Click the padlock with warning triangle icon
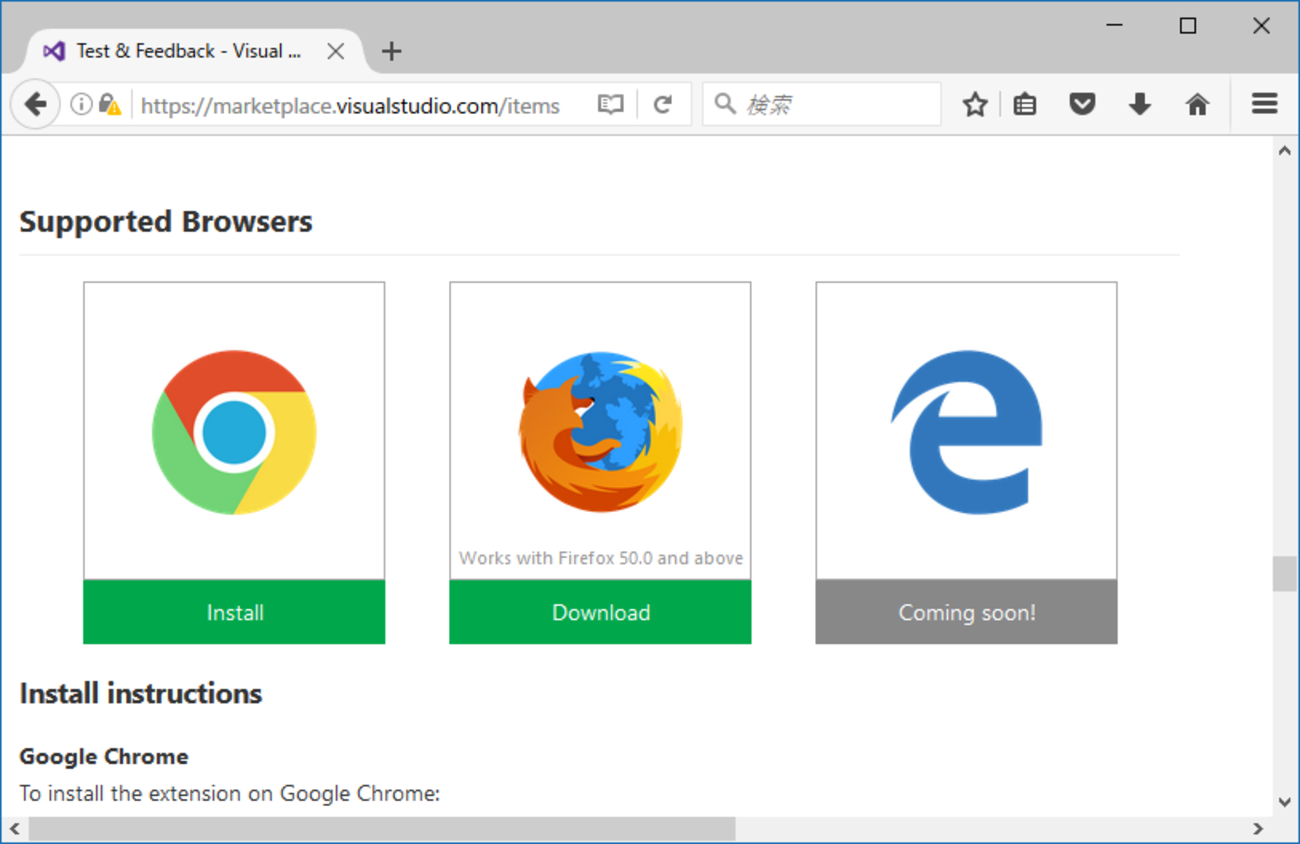Viewport: 1300px width, 844px height. 110,104
